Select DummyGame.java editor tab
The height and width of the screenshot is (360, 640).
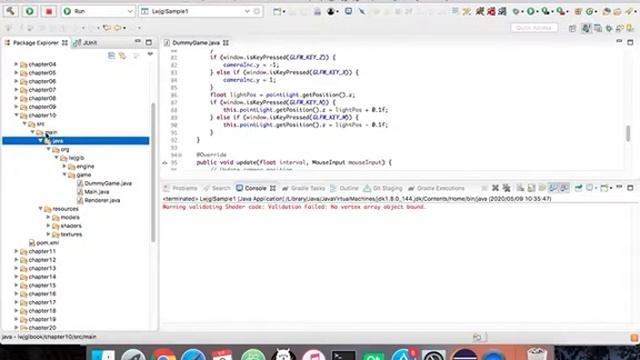click(196, 42)
